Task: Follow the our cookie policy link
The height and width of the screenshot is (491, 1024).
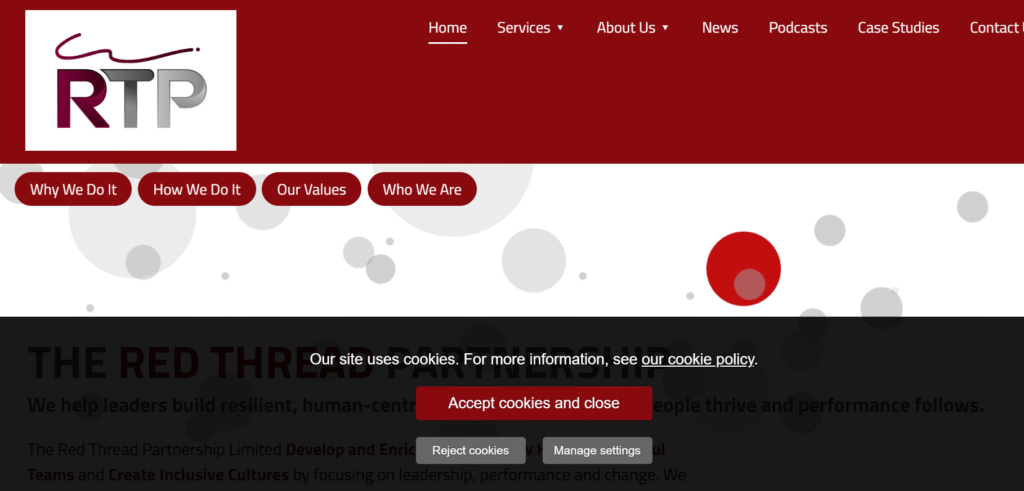Action: coord(697,359)
